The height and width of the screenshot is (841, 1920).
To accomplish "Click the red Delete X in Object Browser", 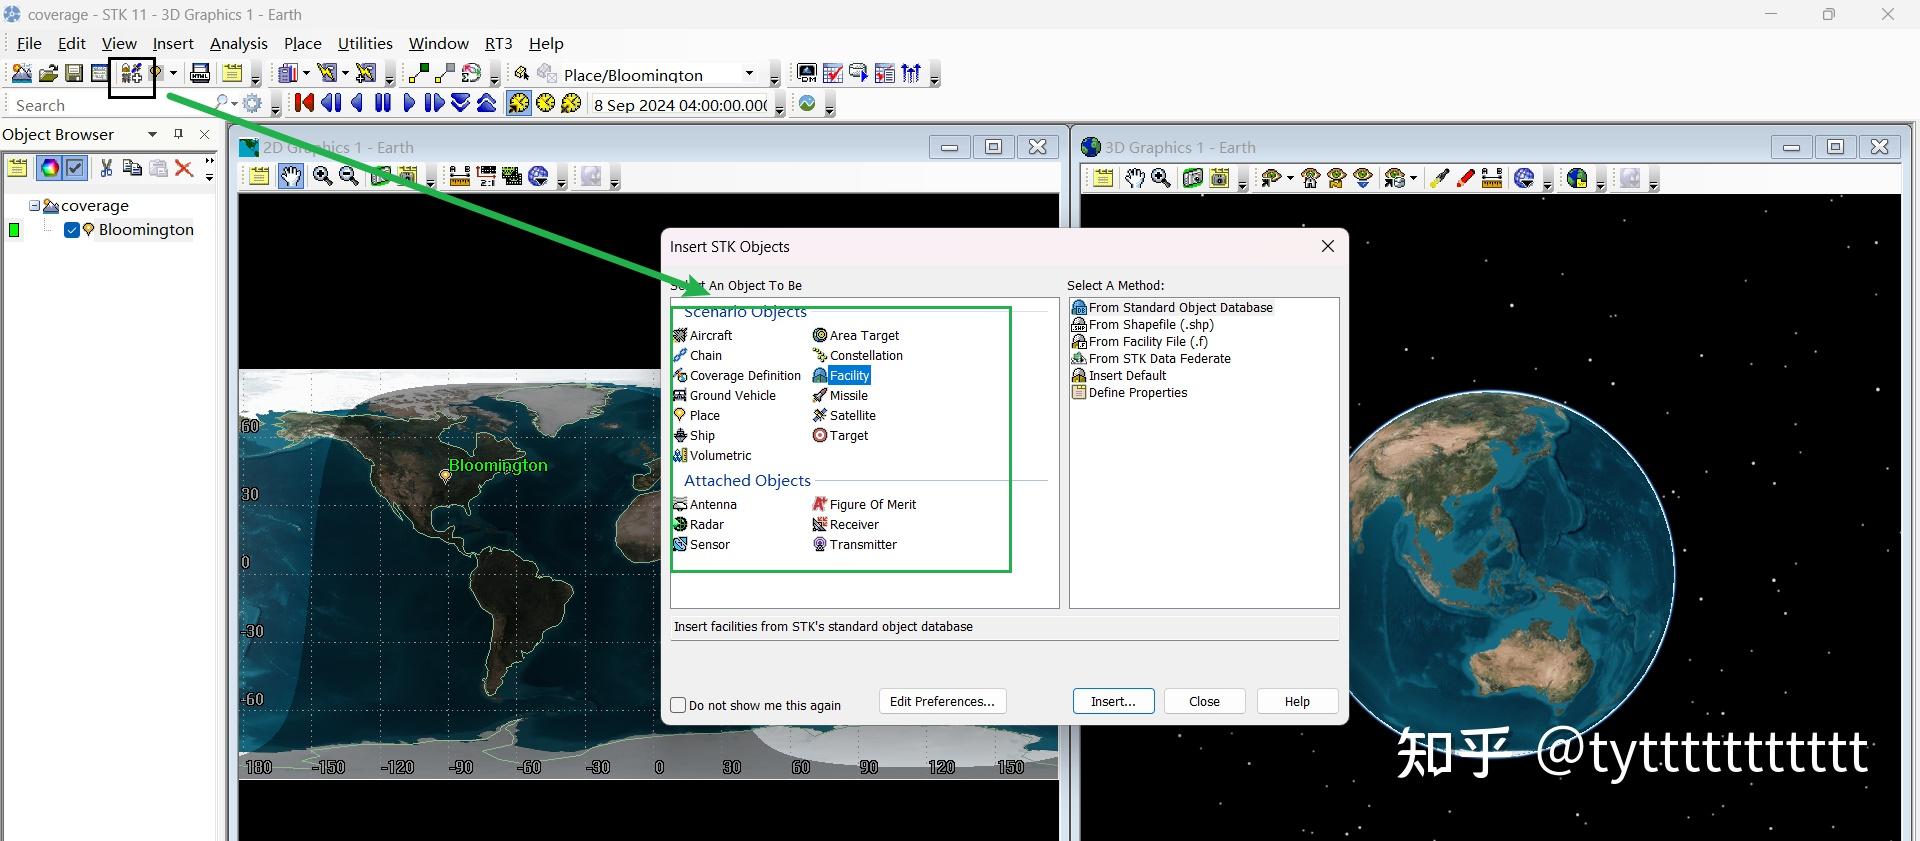I will pos(184,168).
